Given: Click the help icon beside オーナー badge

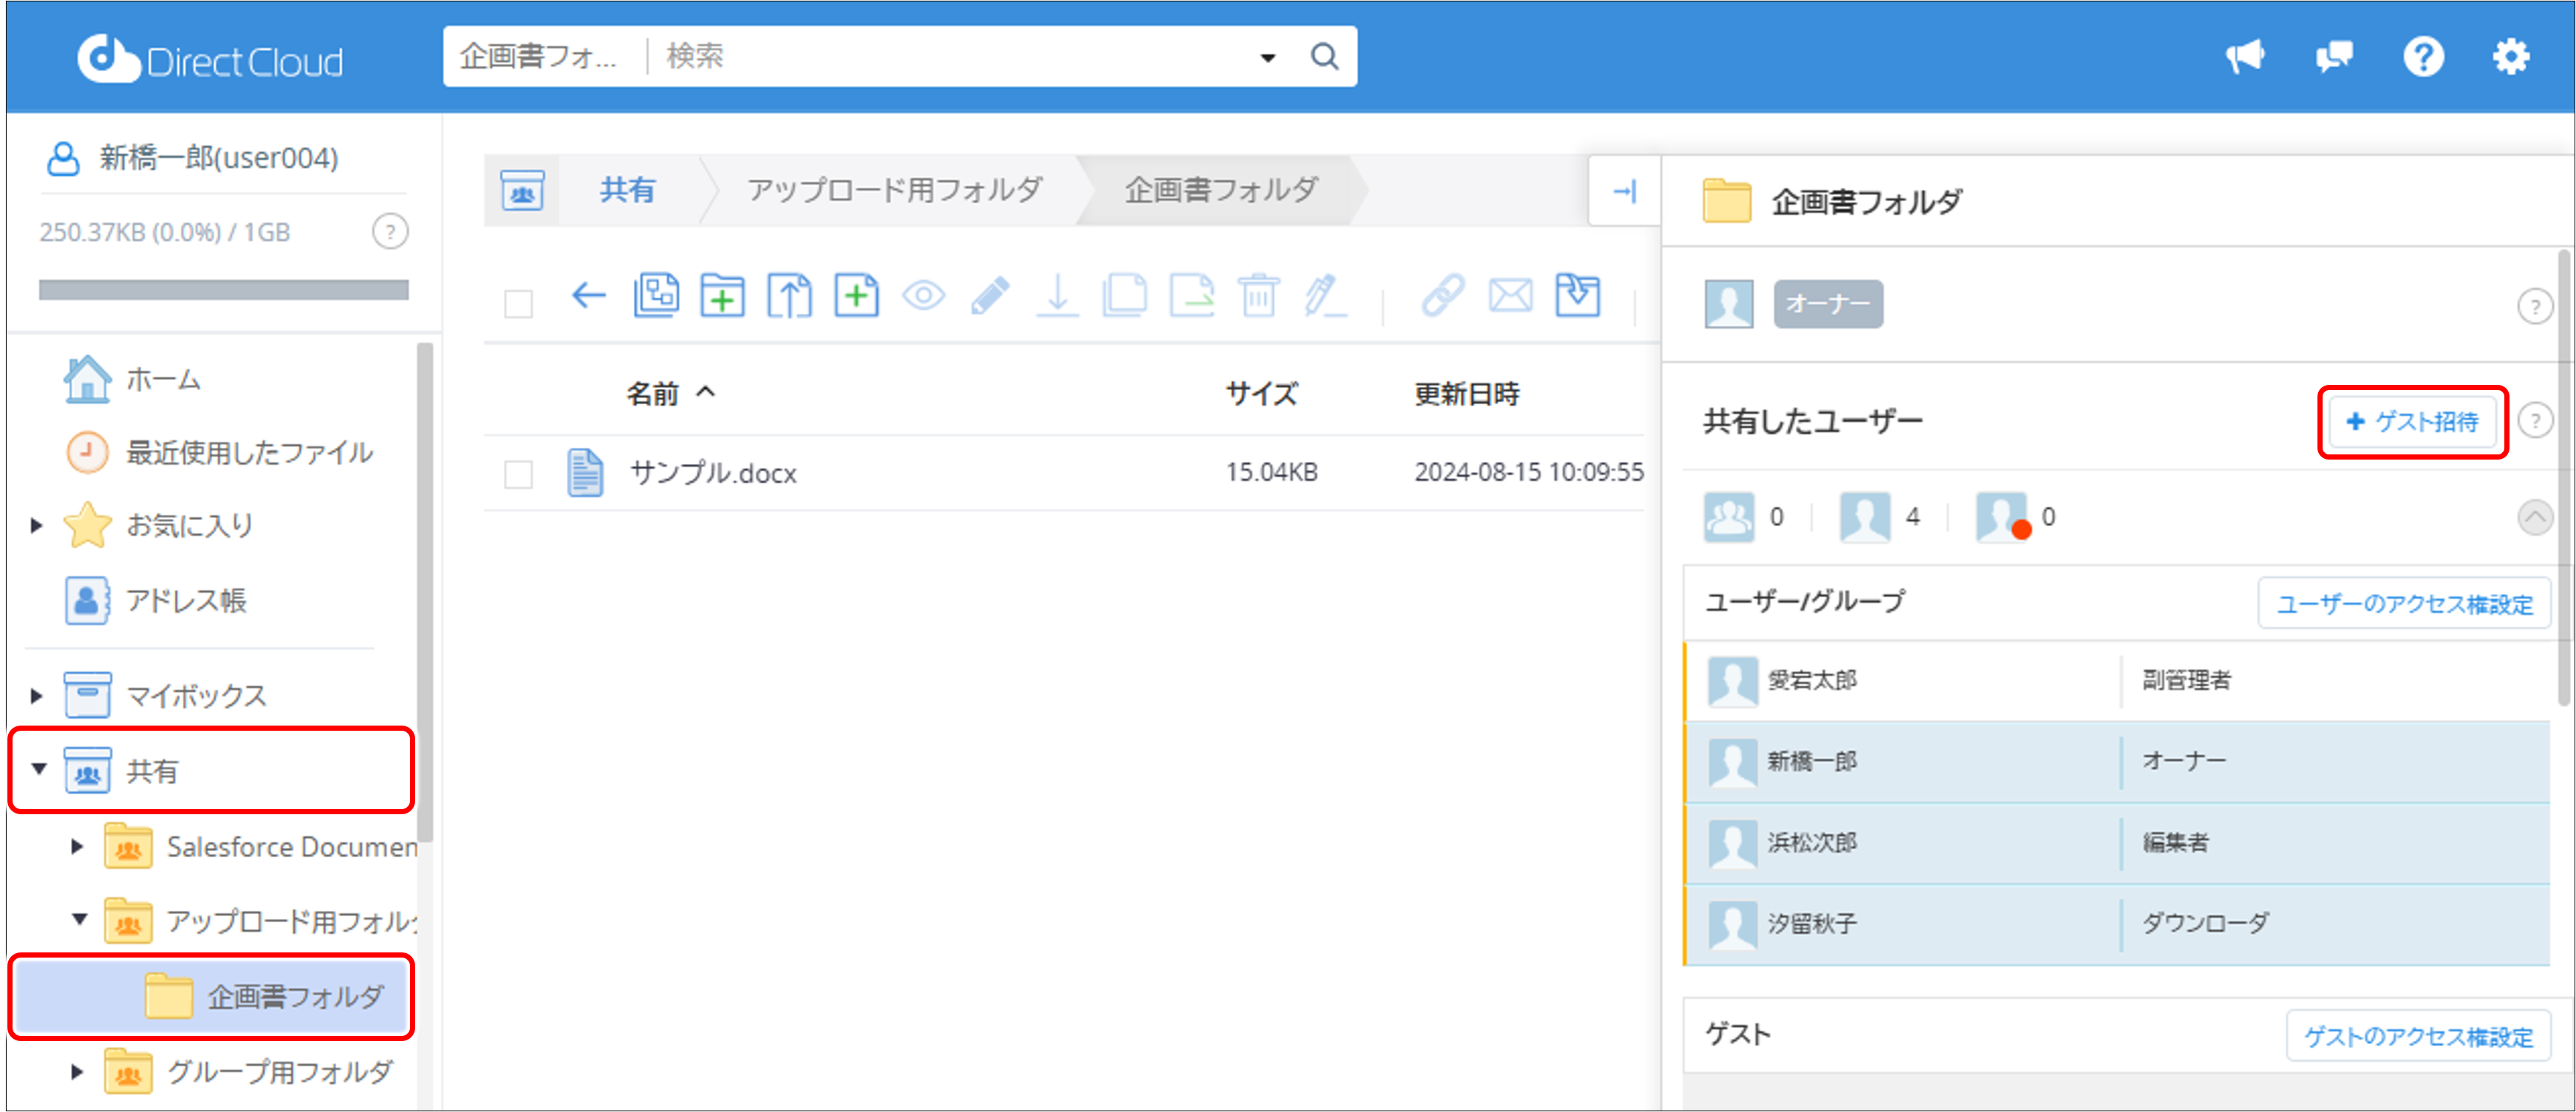Looking at the screenshot, I should coord(2535,306).
